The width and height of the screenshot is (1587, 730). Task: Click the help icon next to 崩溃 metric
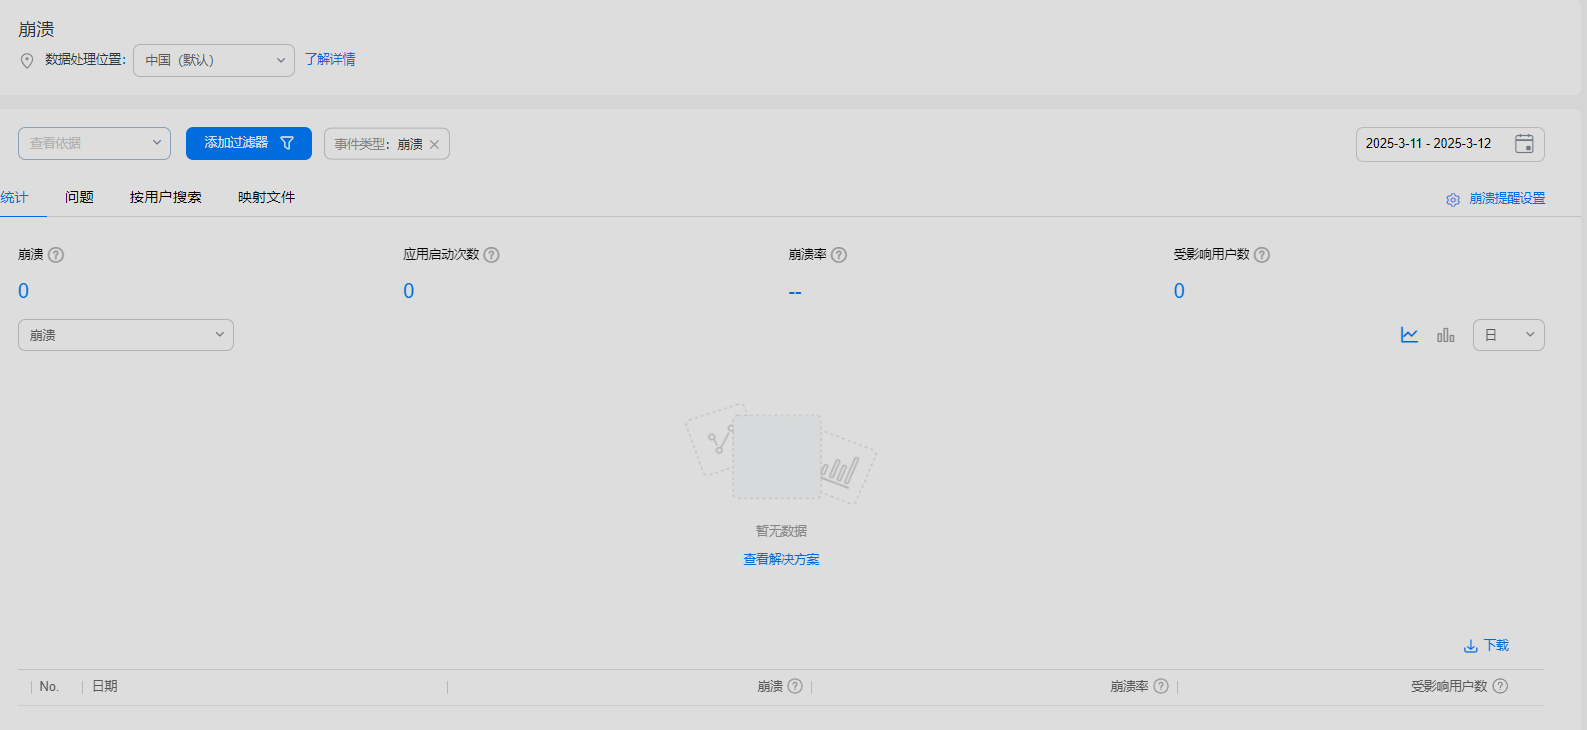(x=56, y=255)
